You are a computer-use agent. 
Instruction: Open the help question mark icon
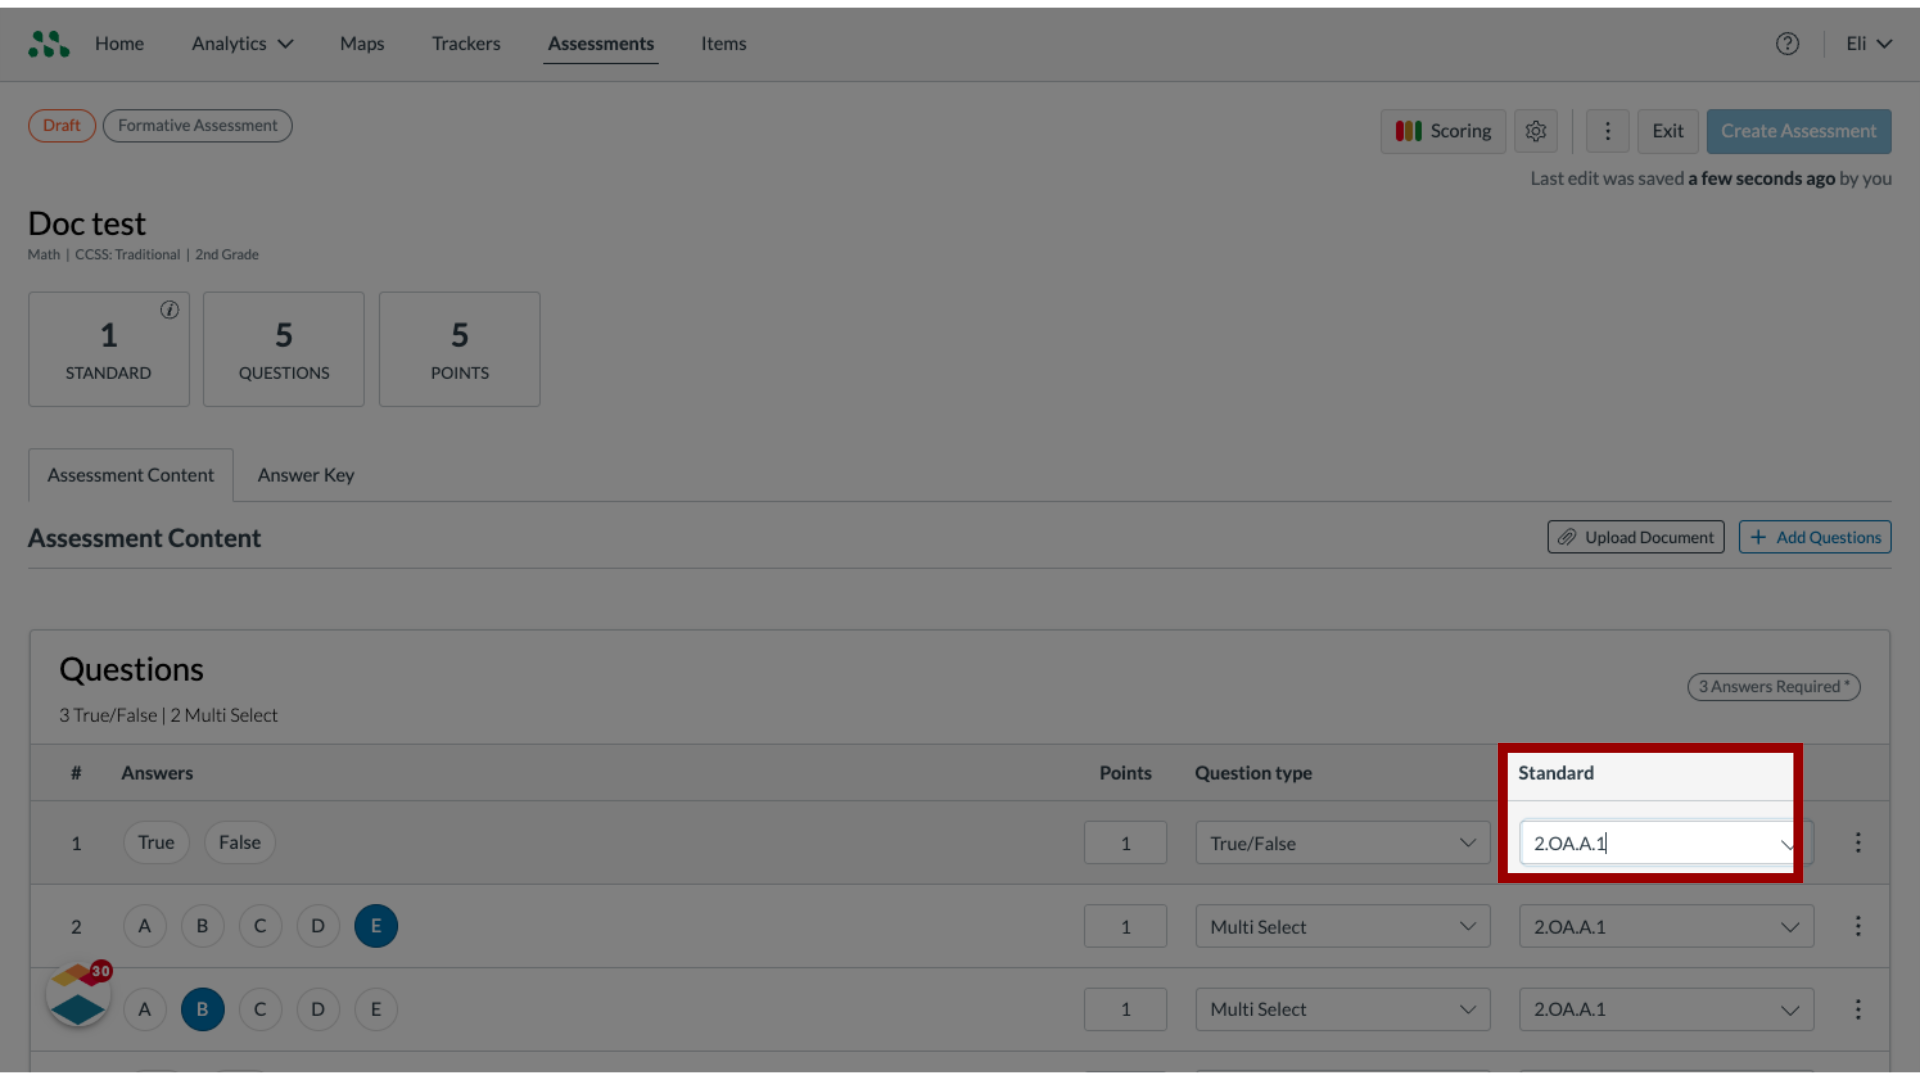tap(1787, 44)
